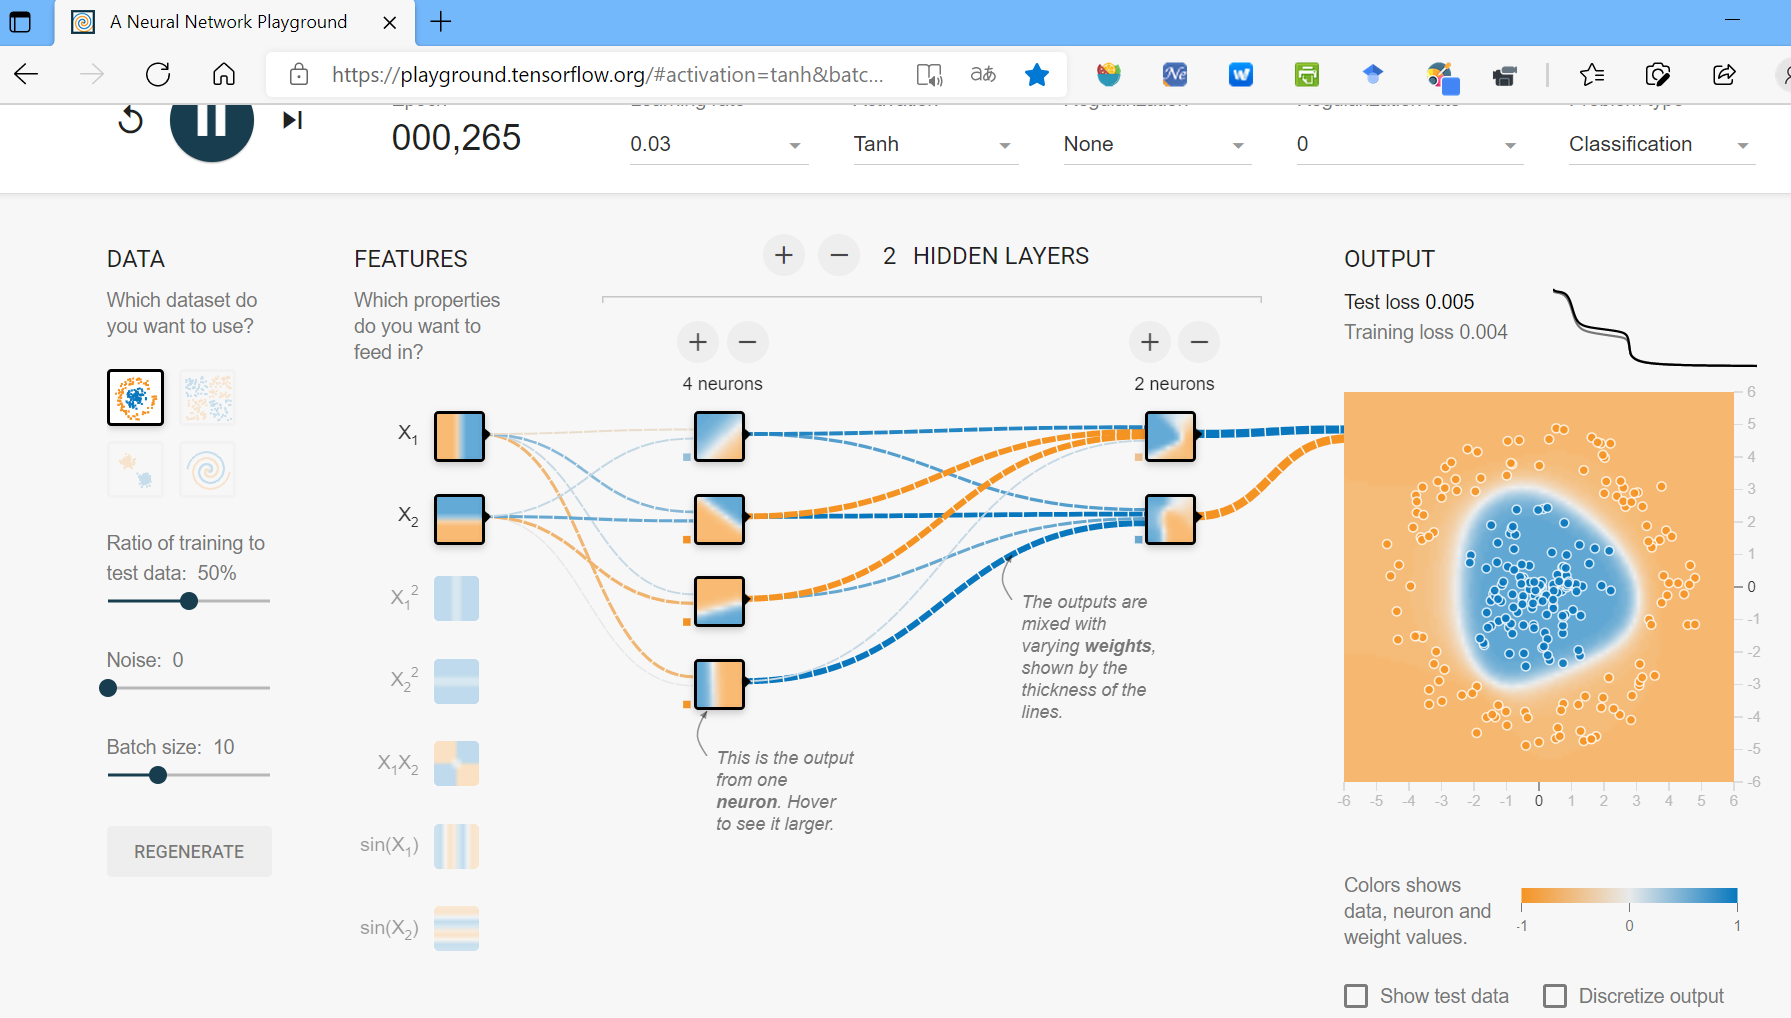Viewport: 1791px width, 1018px height.
Task: Favorite this page using star icon
Action: pyautogui.click(x=1037, y=75)
